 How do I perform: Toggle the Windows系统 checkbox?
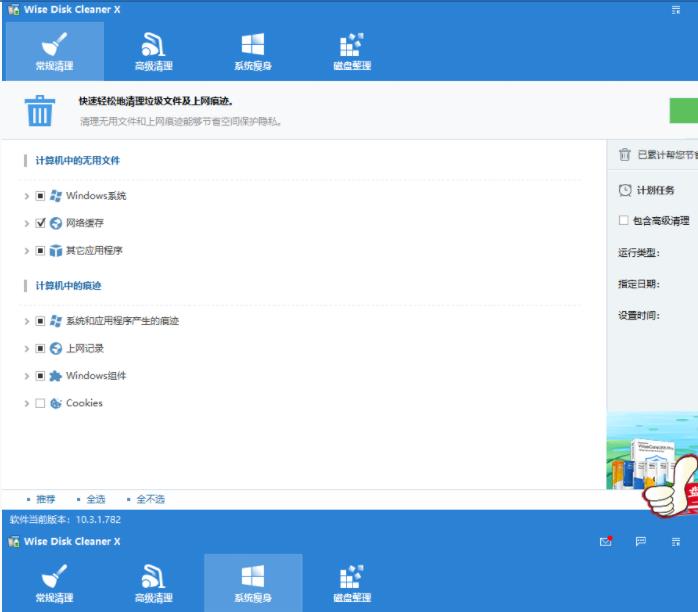coord(40,196)
